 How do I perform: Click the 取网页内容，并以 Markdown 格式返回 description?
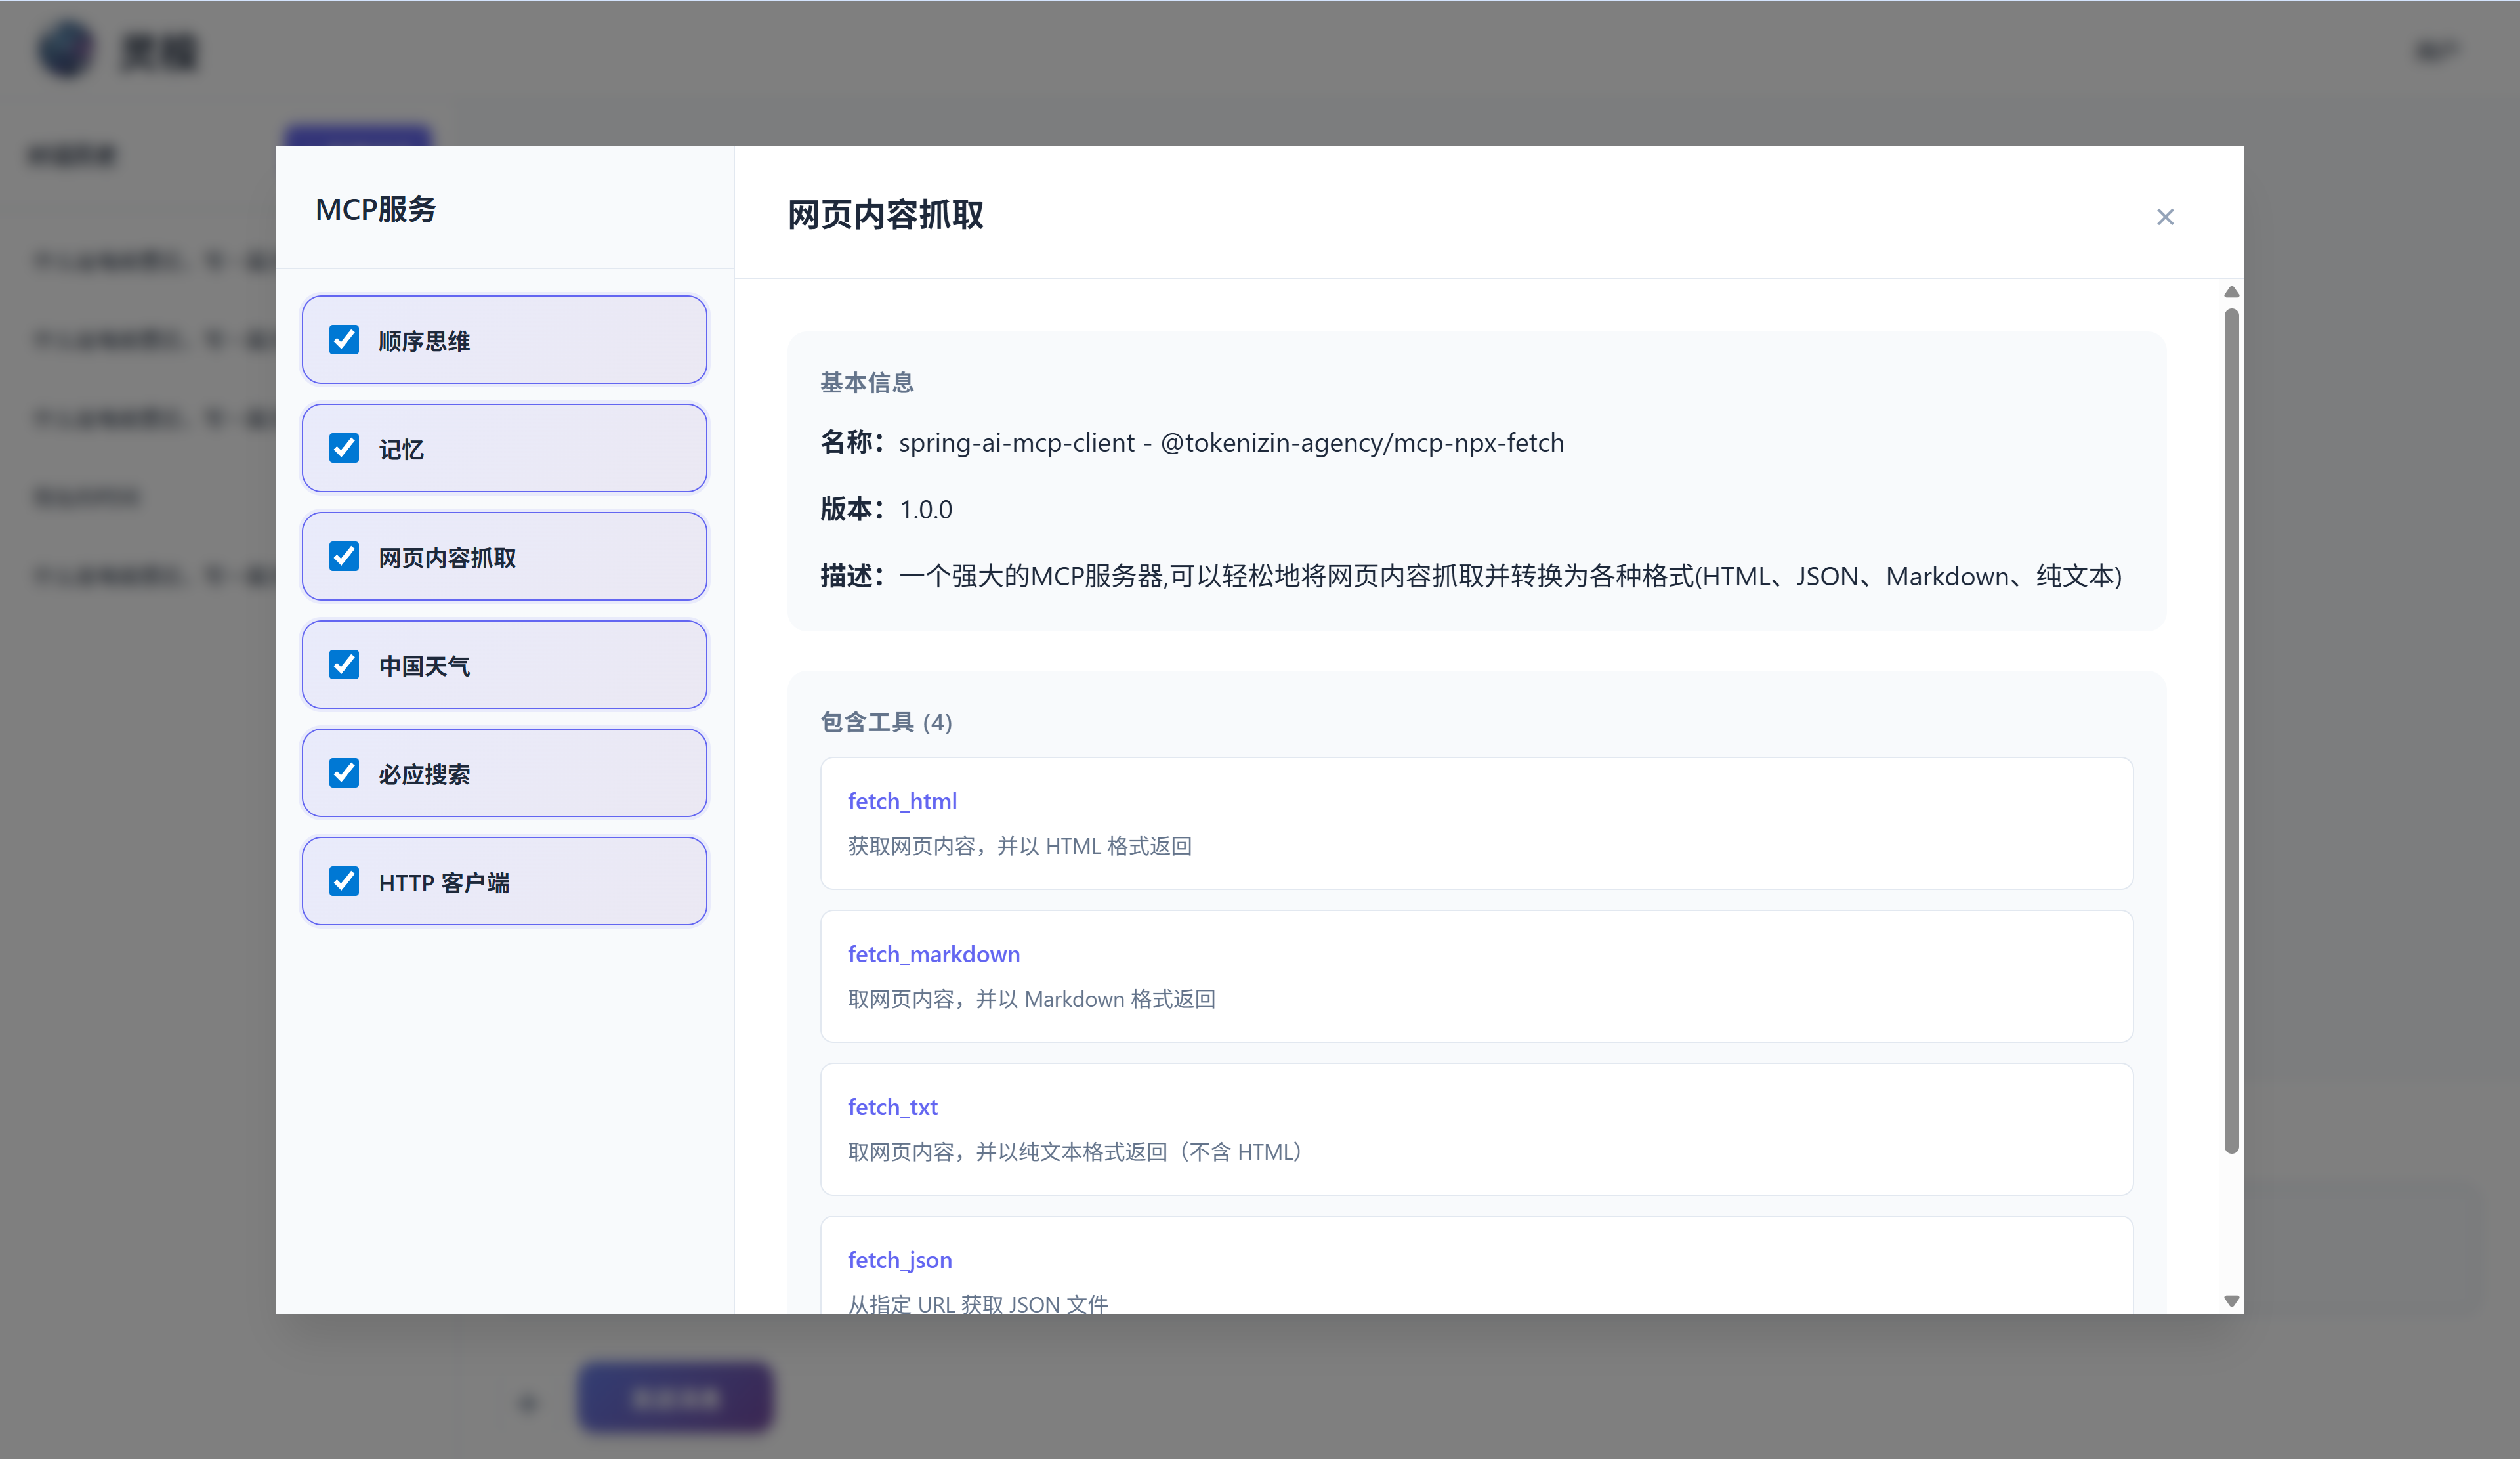(x=1032, y=999)
